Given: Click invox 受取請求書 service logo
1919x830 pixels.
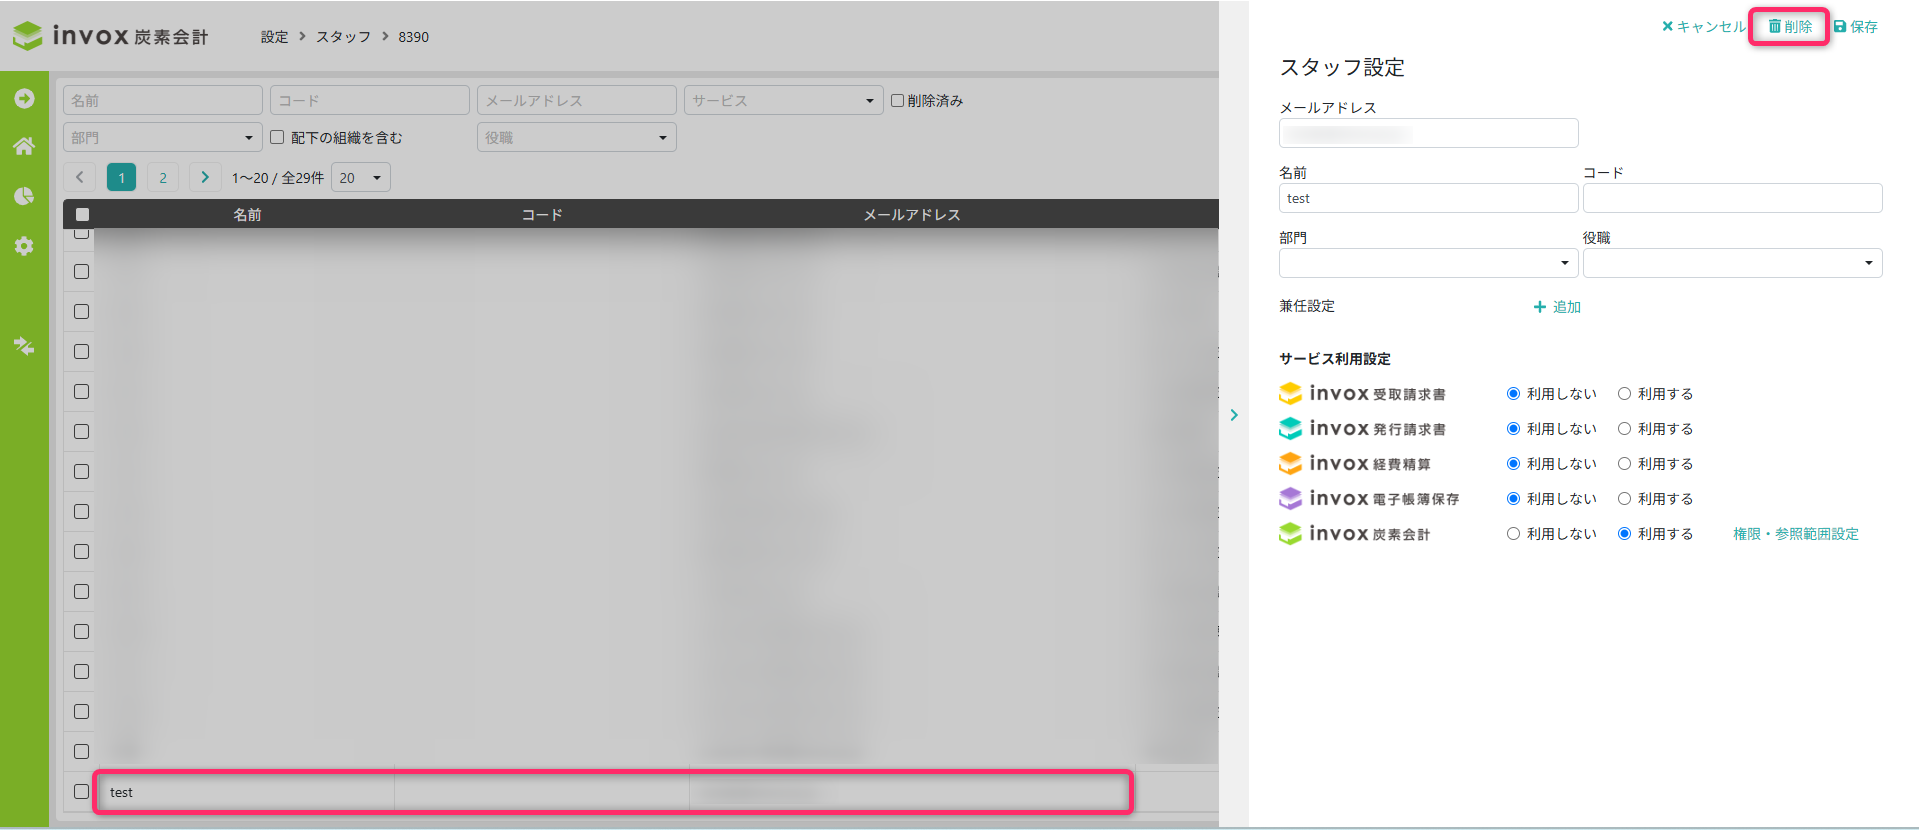Looking at the screenshot, I should pyautogui.click(x=1362, y=394).
